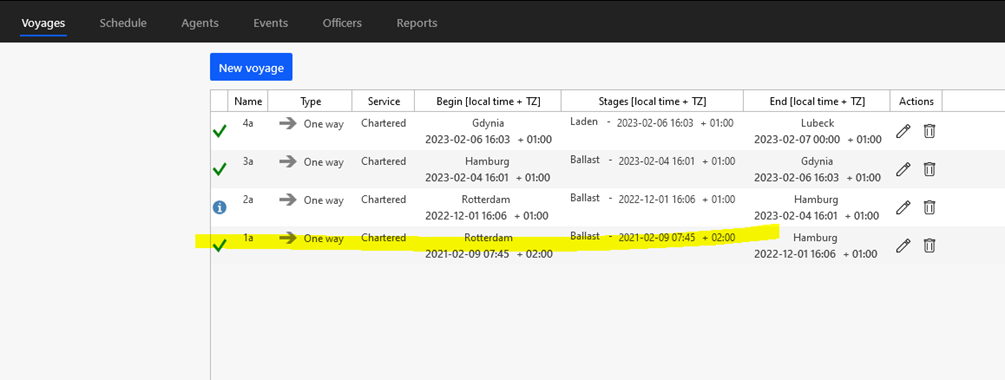Screen dimensions: 1005x380
Task: Go to the Events tab
Action: pos(270,23)
